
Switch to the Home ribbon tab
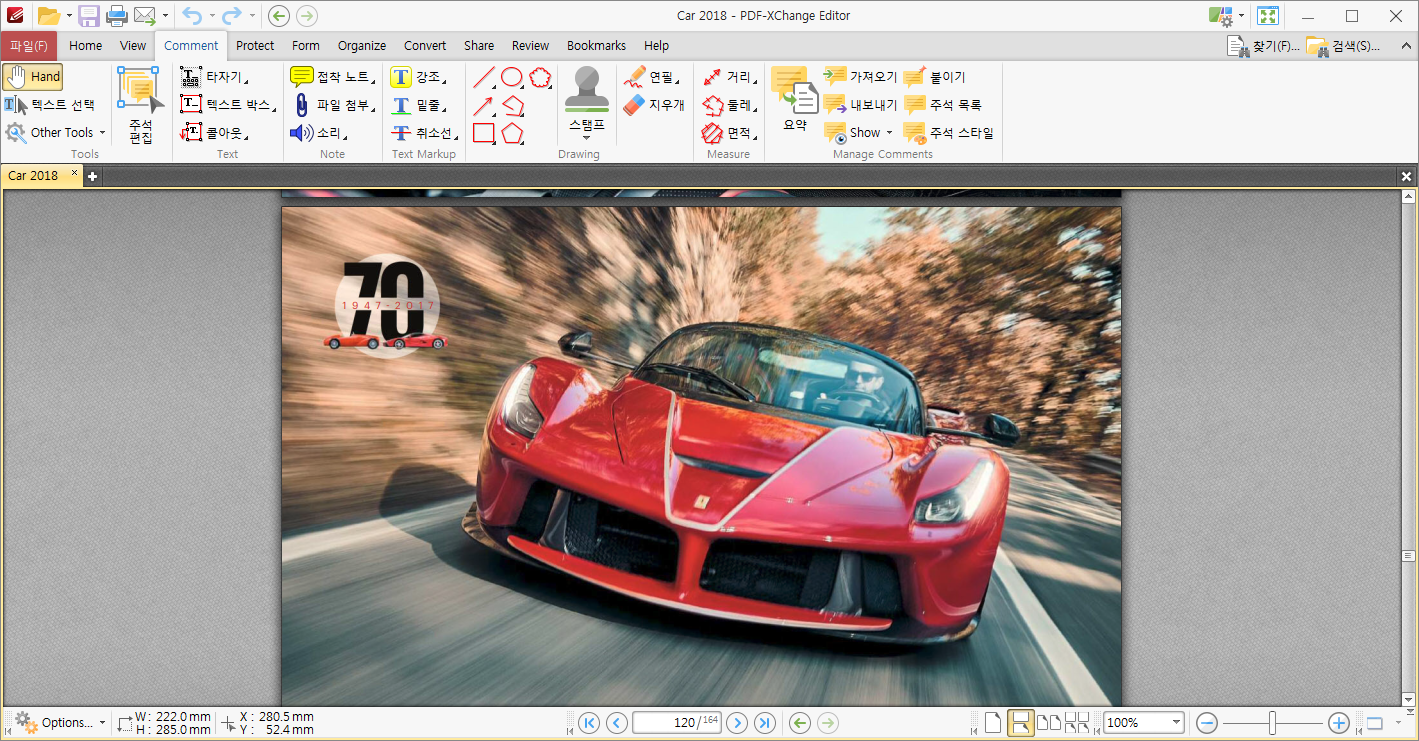85,45
